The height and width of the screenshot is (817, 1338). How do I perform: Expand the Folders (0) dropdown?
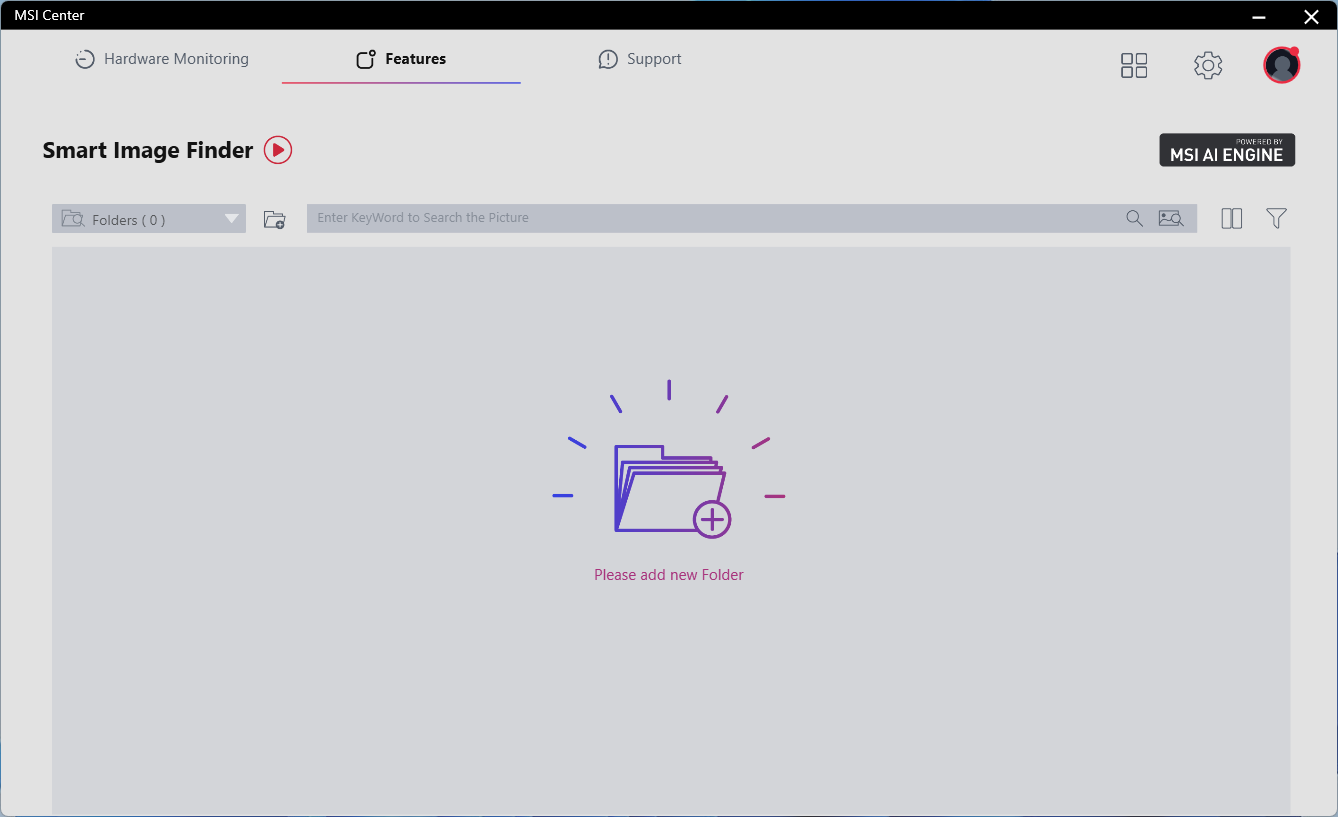149,219
